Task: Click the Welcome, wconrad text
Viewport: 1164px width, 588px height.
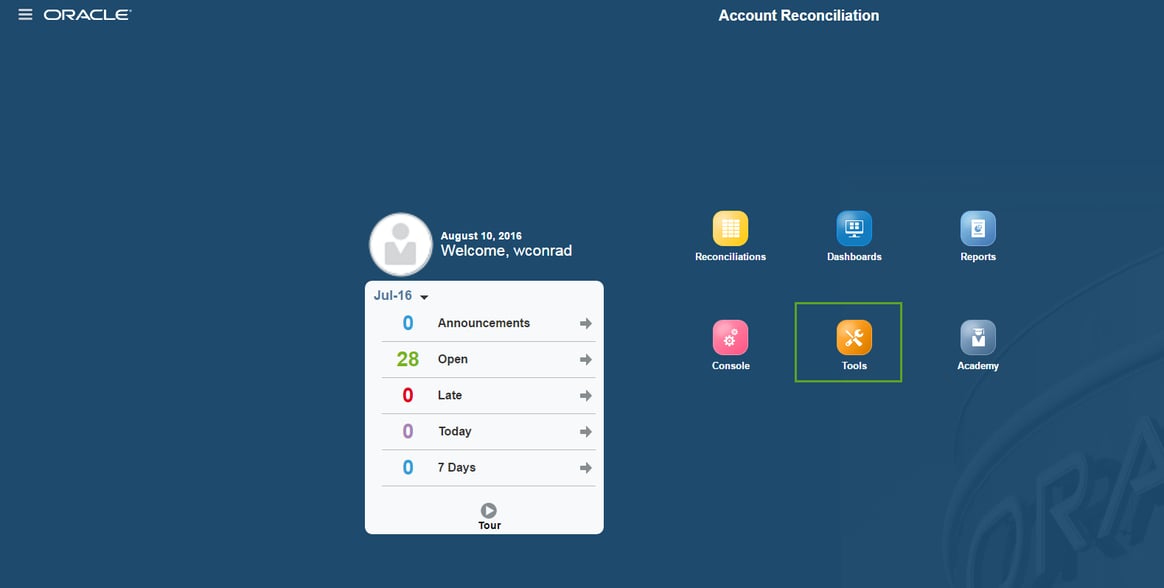Action: point(506,251)
